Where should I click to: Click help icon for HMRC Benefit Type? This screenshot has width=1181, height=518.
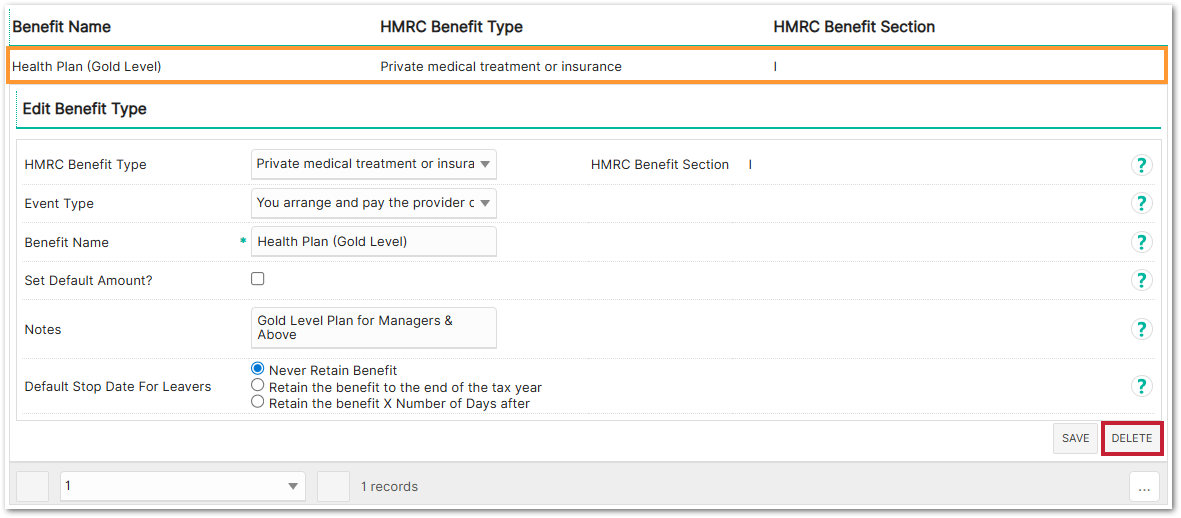click(x=1141, y=165)
